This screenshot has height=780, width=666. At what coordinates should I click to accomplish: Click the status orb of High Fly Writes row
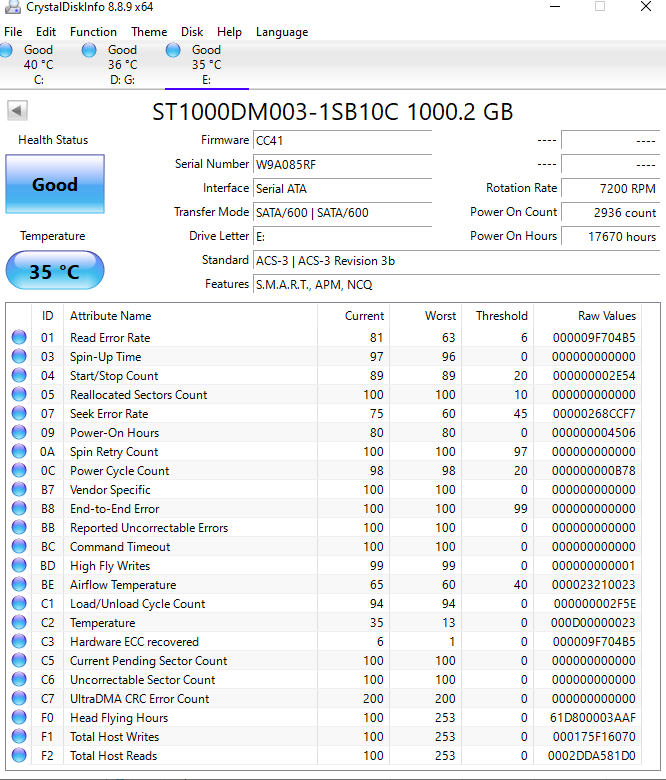[x=19, y=565]
